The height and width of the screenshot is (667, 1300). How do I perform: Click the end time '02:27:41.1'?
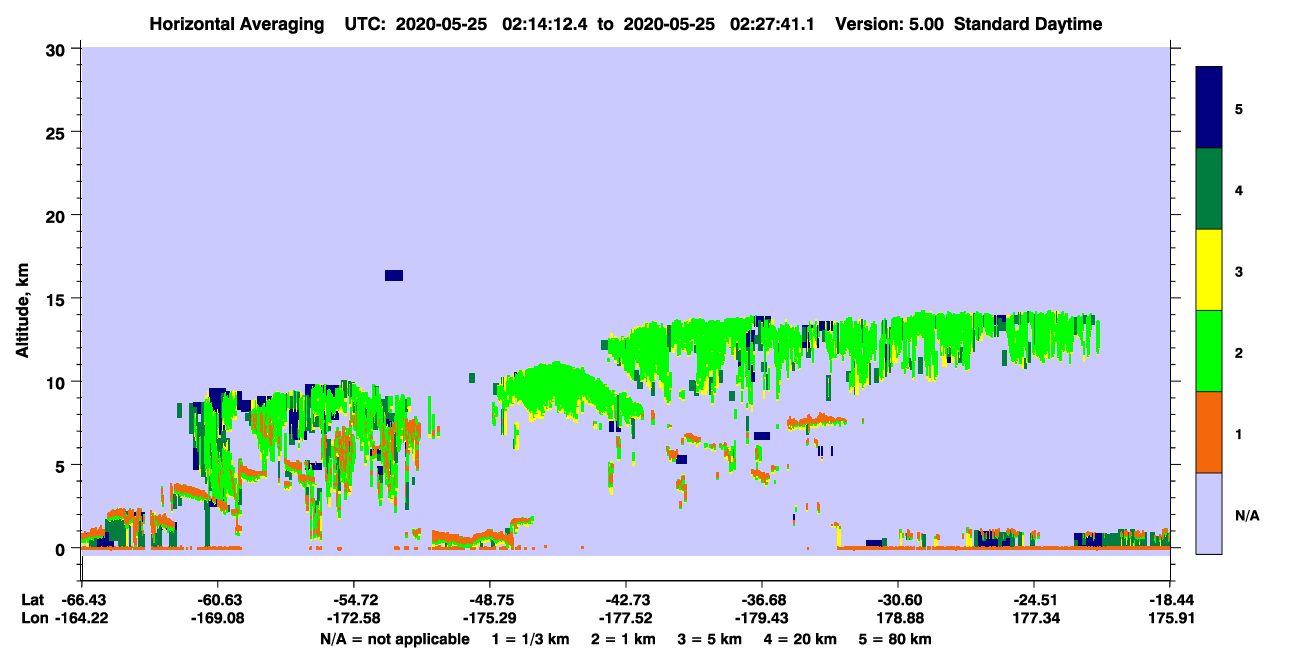click(x=773, y=24)
